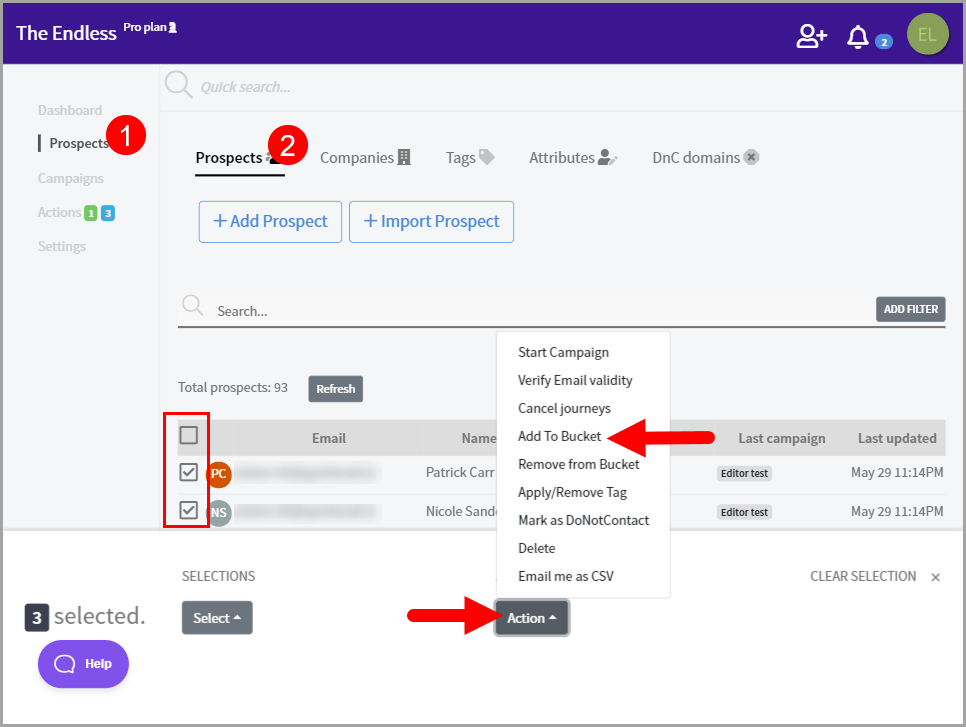
Task: Expand the Select dropdown button
Action: click(x=217, y=618)
